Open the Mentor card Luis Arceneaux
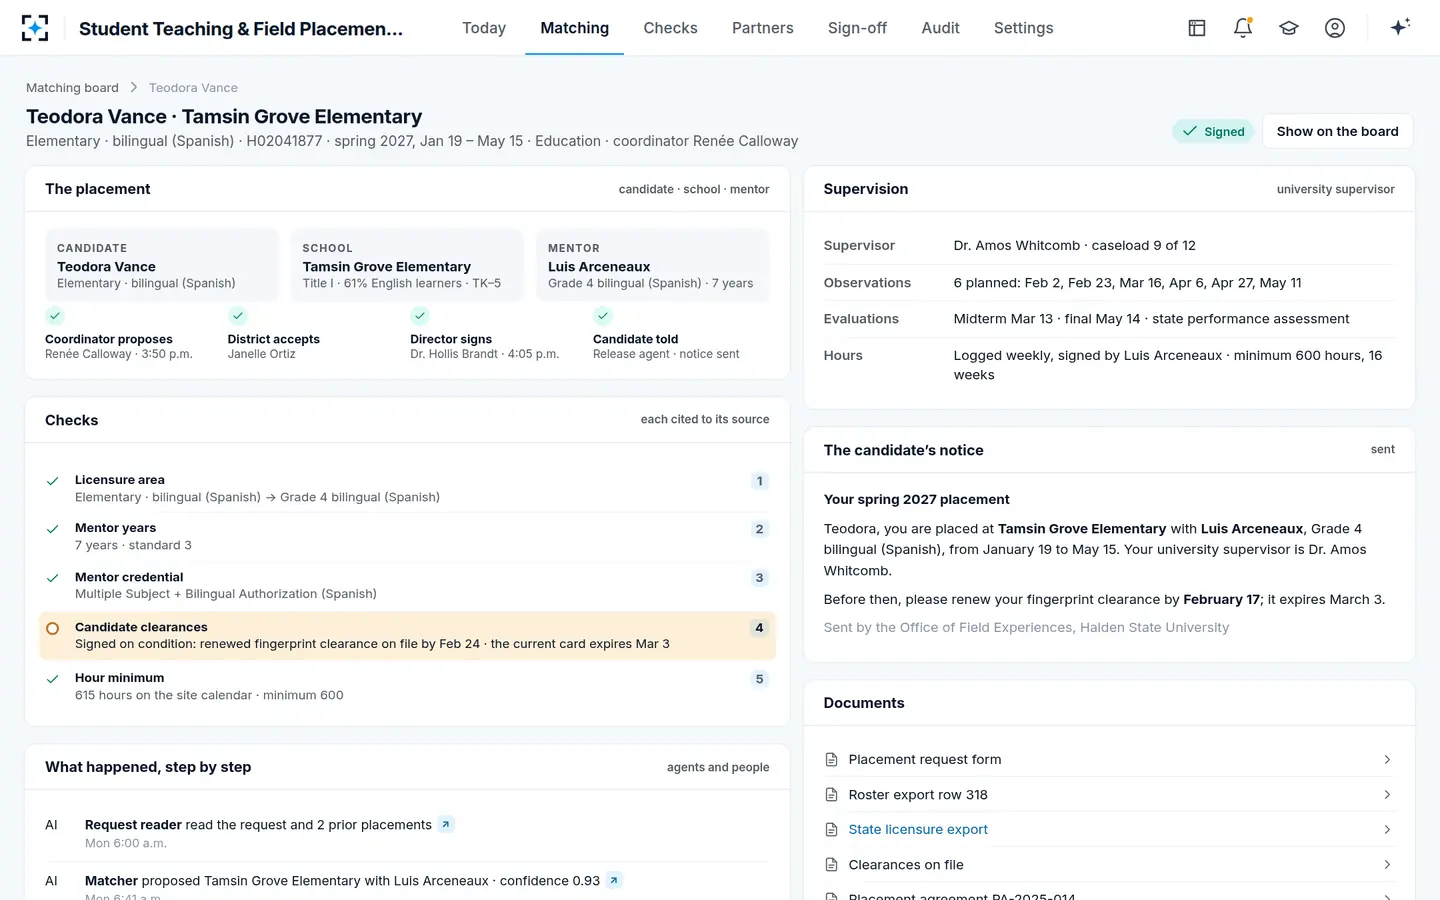The image size is (1440, 900). point(653,265)
